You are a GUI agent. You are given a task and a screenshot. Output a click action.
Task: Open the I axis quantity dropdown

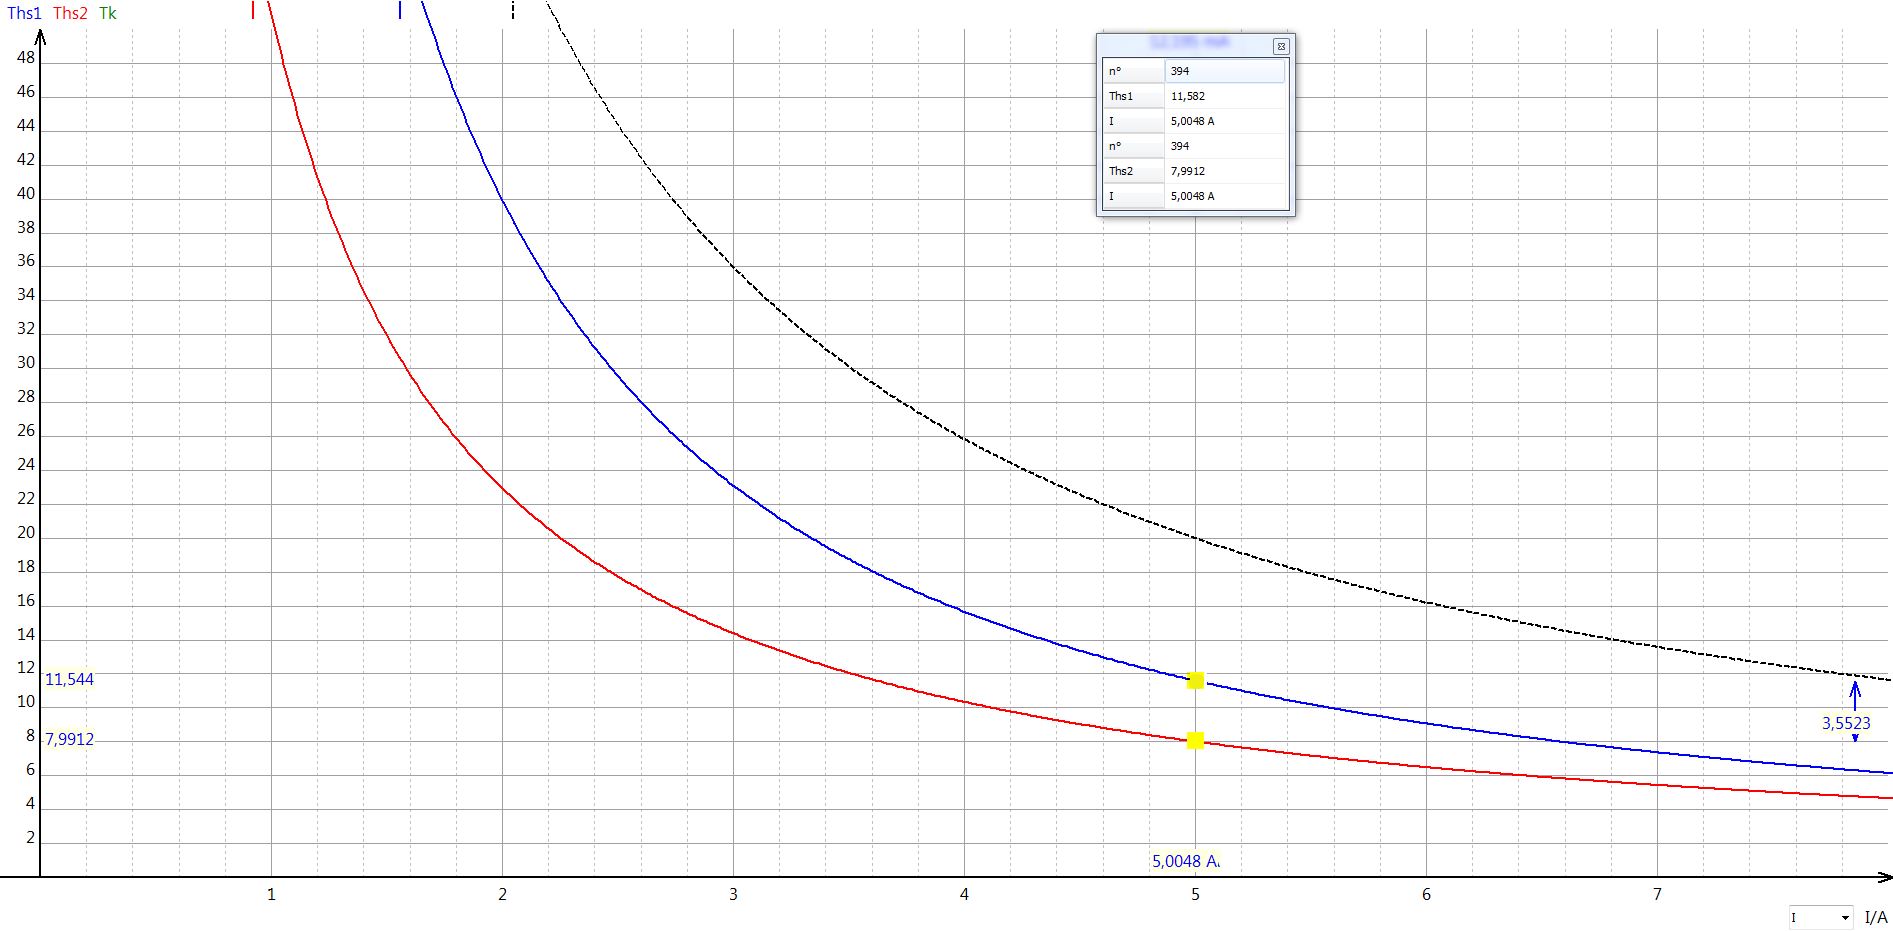click(x=1844, y=917)
